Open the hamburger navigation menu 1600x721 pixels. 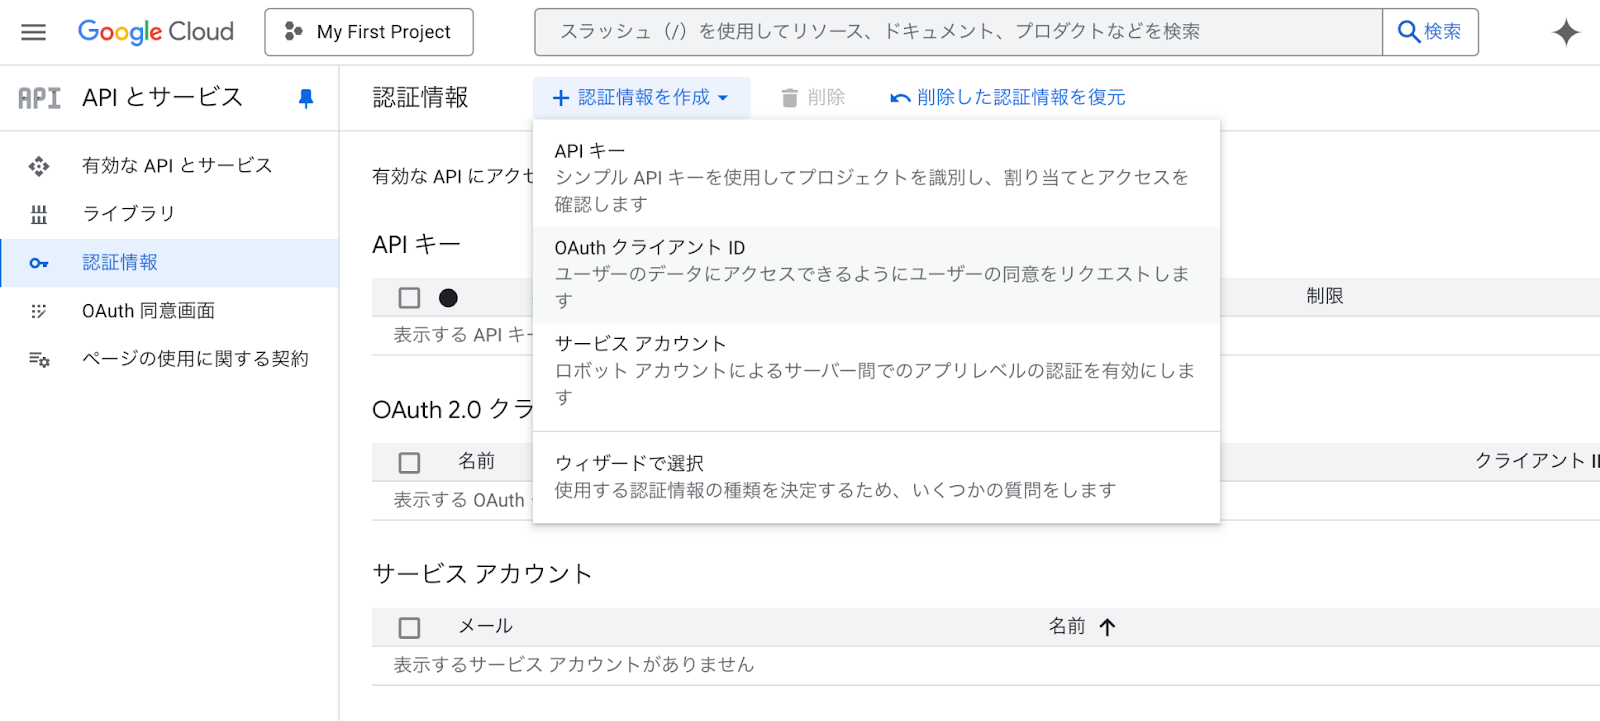pyautogui.click(x=33, y=32)
